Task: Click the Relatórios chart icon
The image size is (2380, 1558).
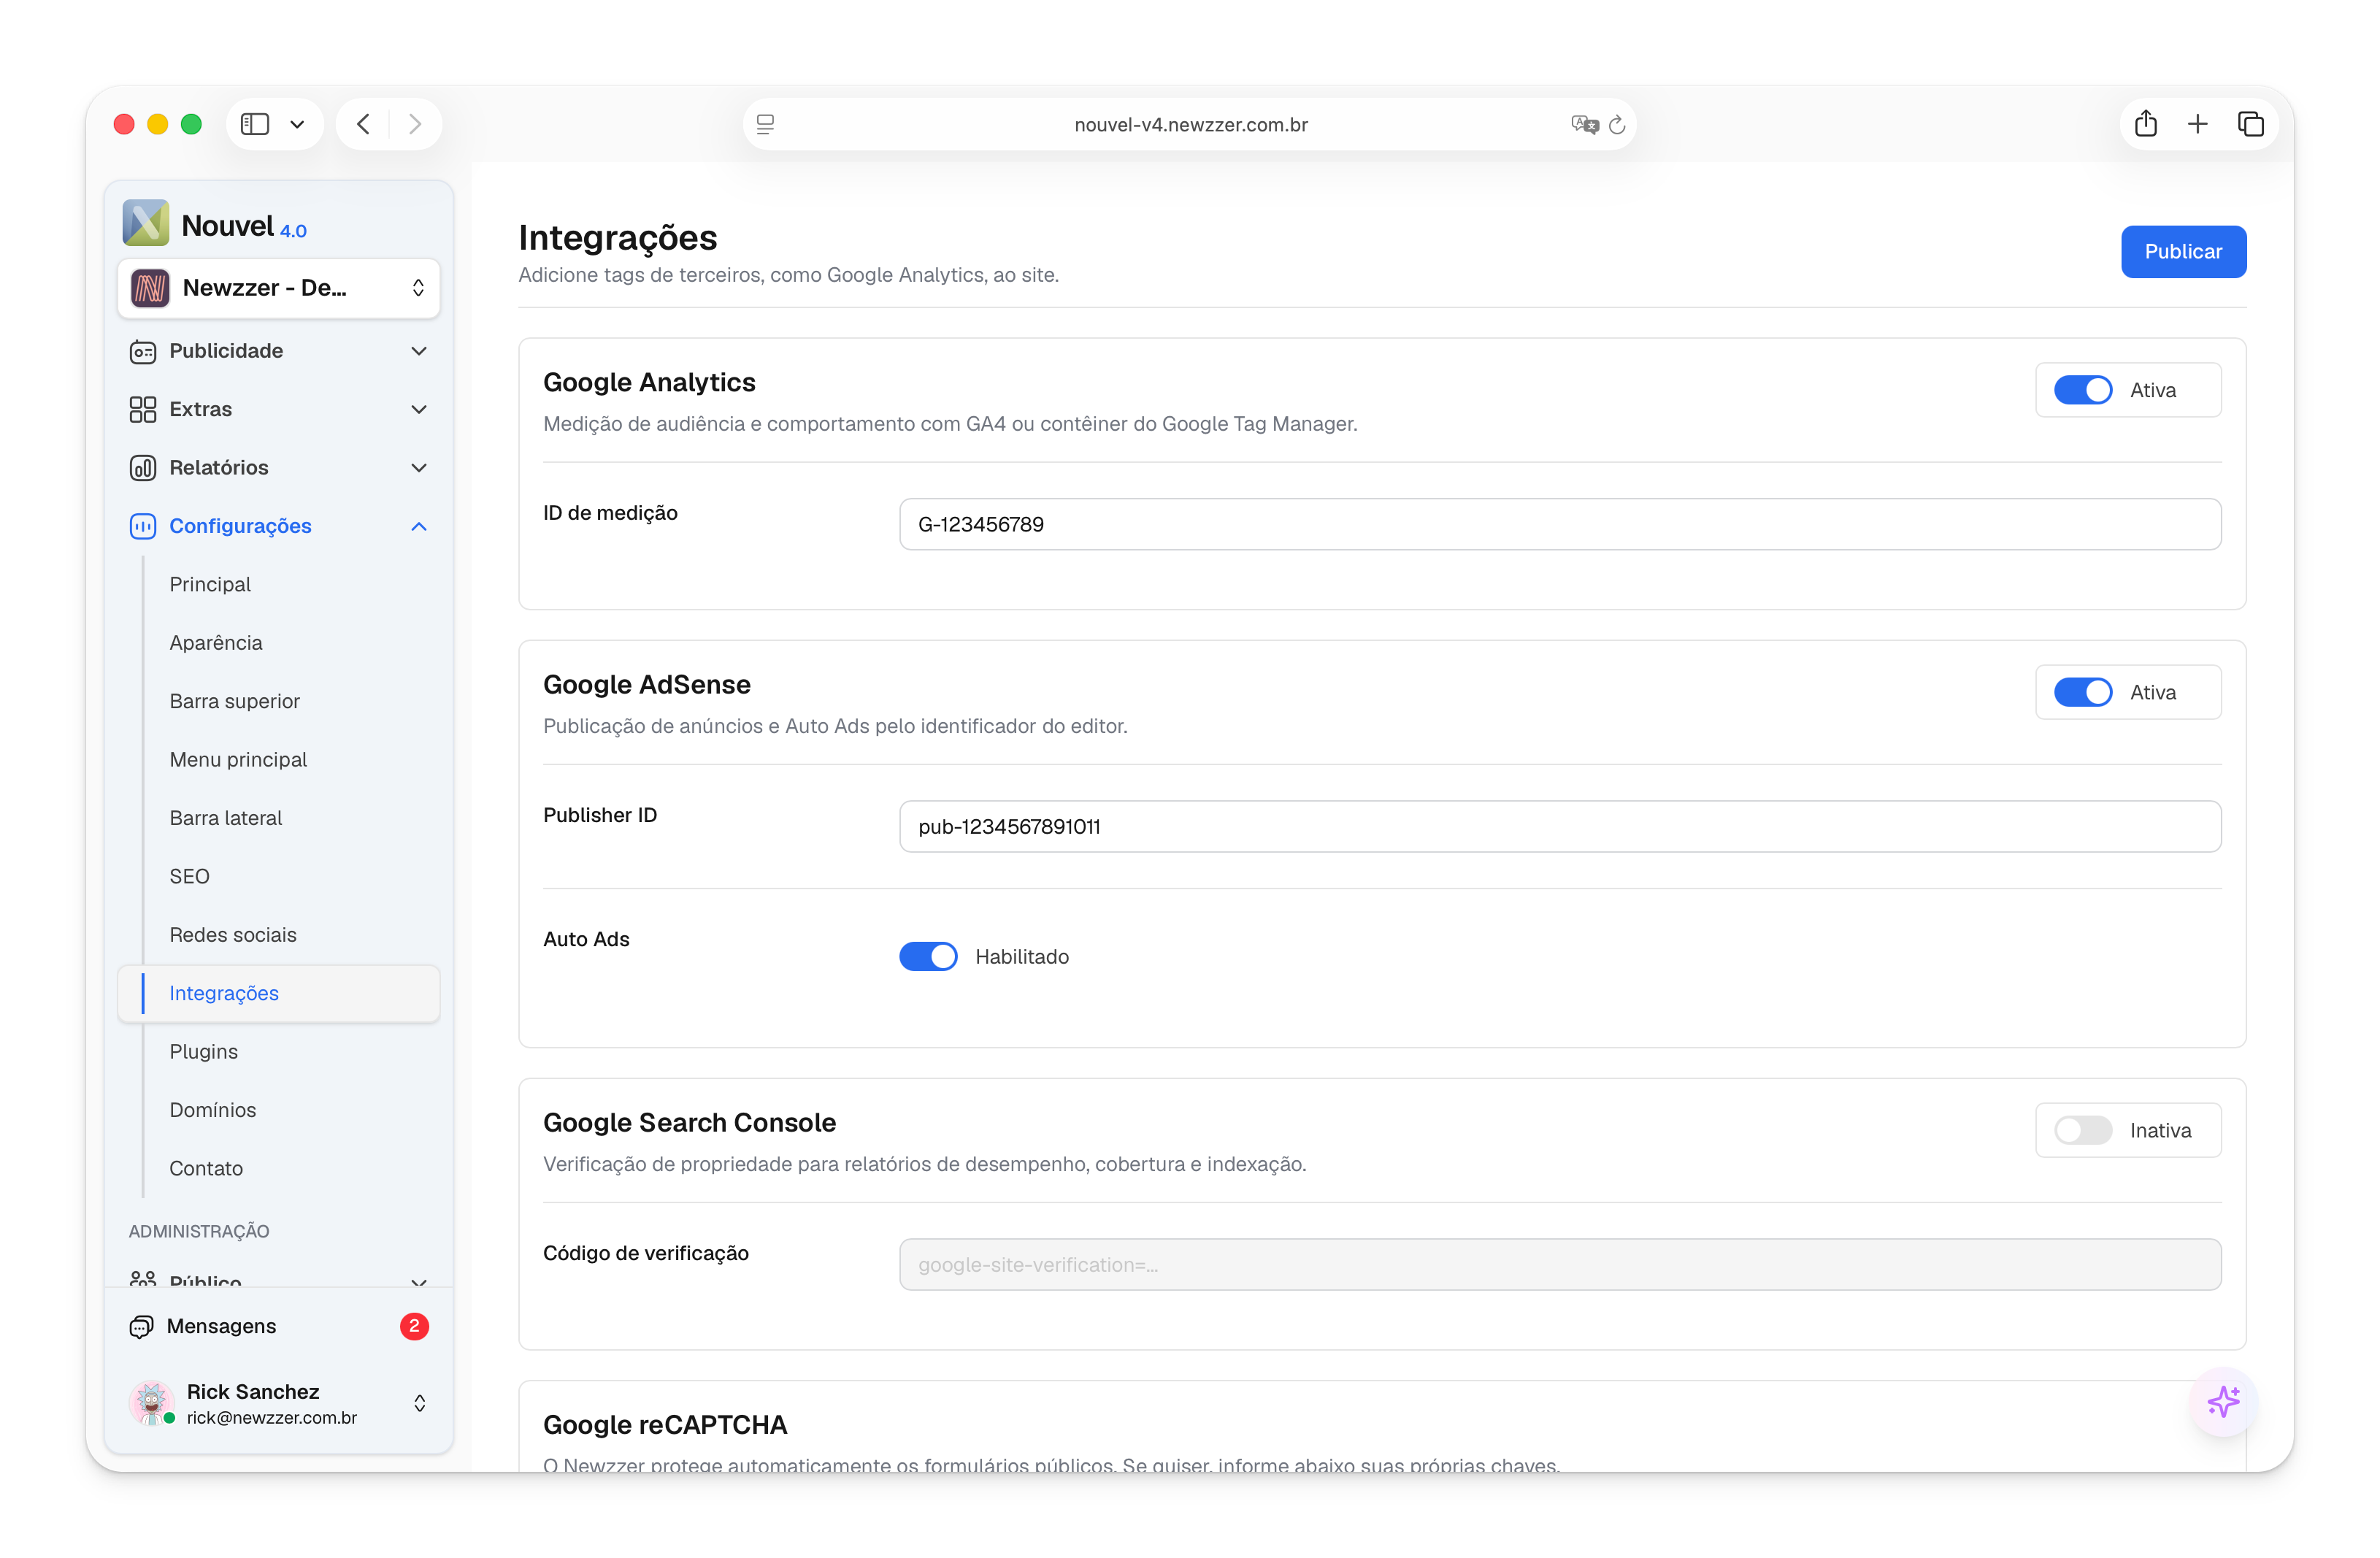Action: pos(143,468)
